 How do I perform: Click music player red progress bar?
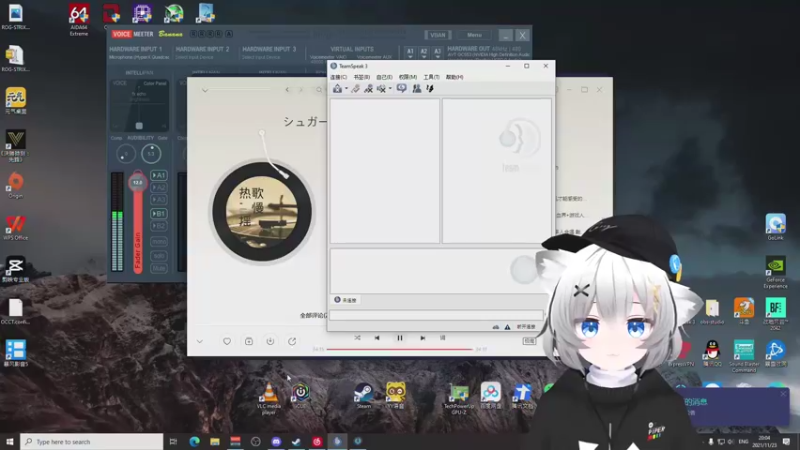tap(399, 349)
